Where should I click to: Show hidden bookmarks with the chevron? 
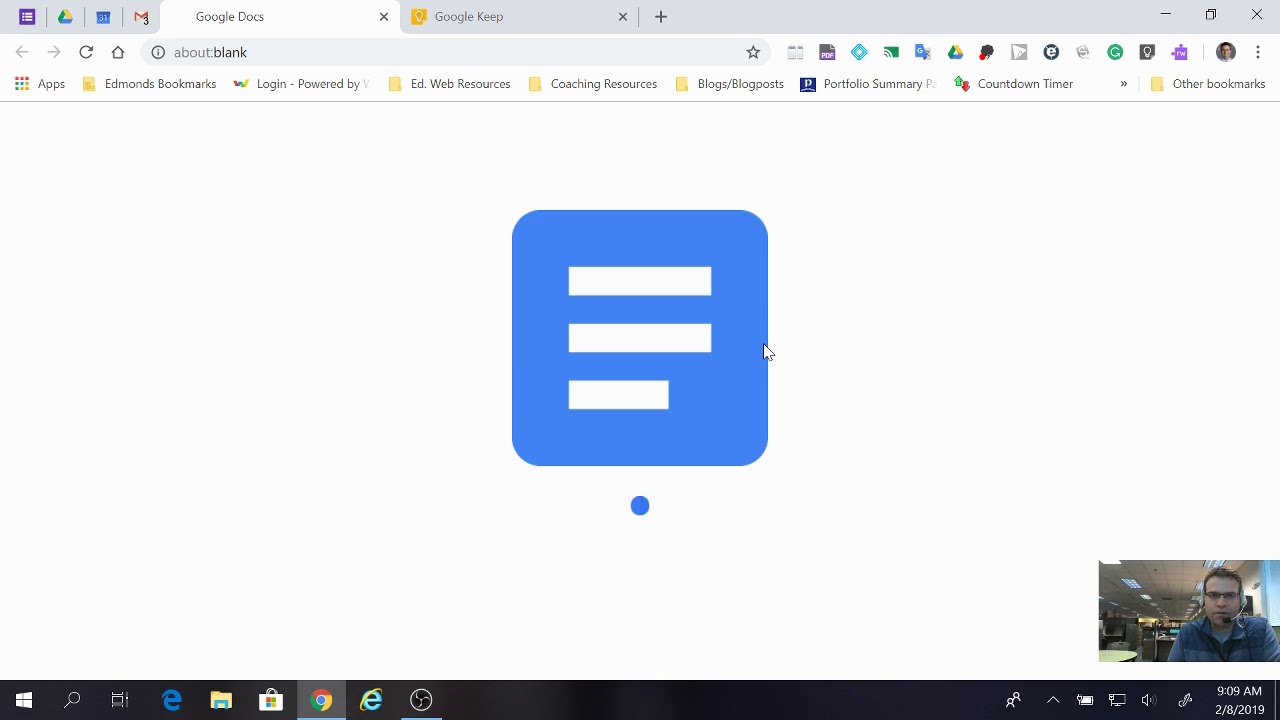[1123, 84]
